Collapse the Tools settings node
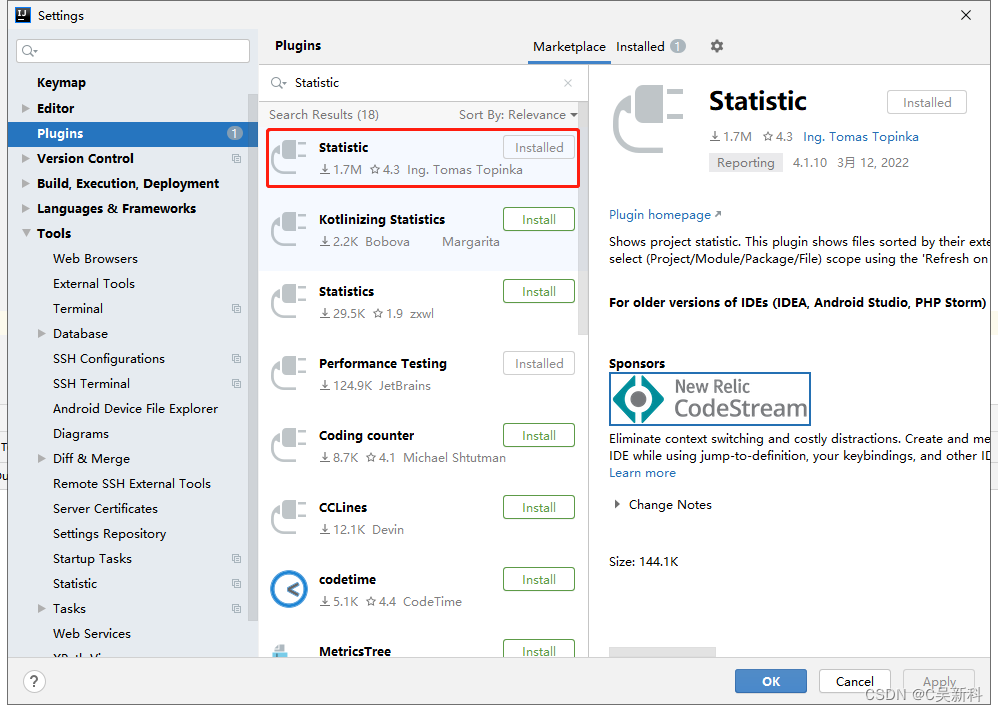The image size is (998, 712). [26, 233]
